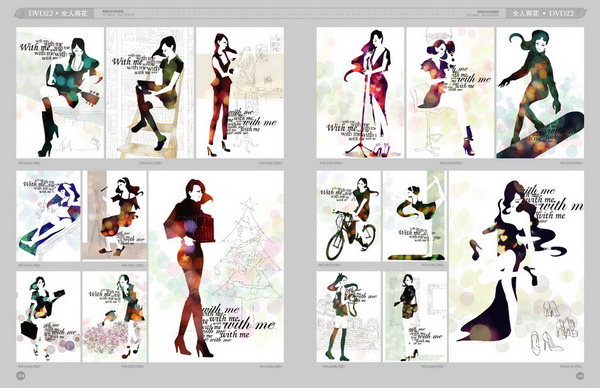Screen dimensions: 600x388
Task: Select the woman in red trousers illustration
Action: point(240,93)
